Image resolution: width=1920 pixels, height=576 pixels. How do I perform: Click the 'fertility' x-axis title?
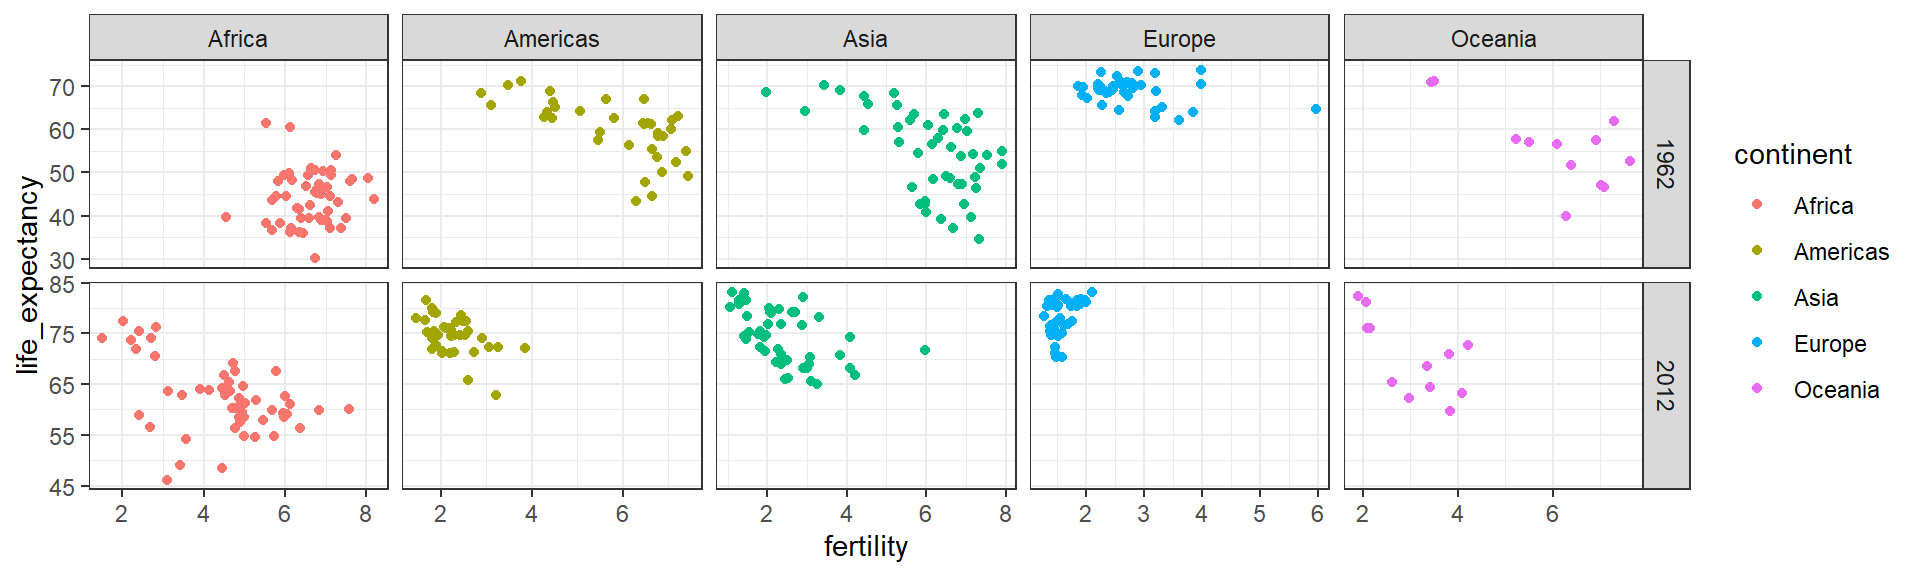866,547
